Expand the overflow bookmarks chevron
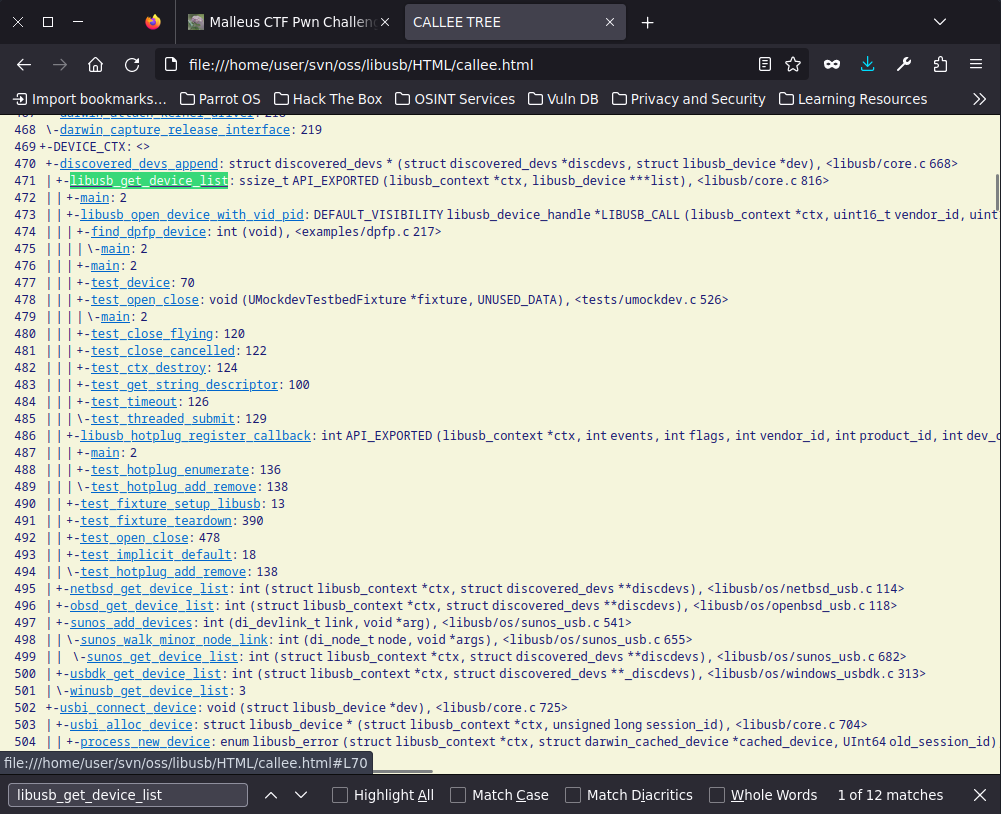Image resolution: width=1001 pixels, height=814 pixels. coord(980,99)
